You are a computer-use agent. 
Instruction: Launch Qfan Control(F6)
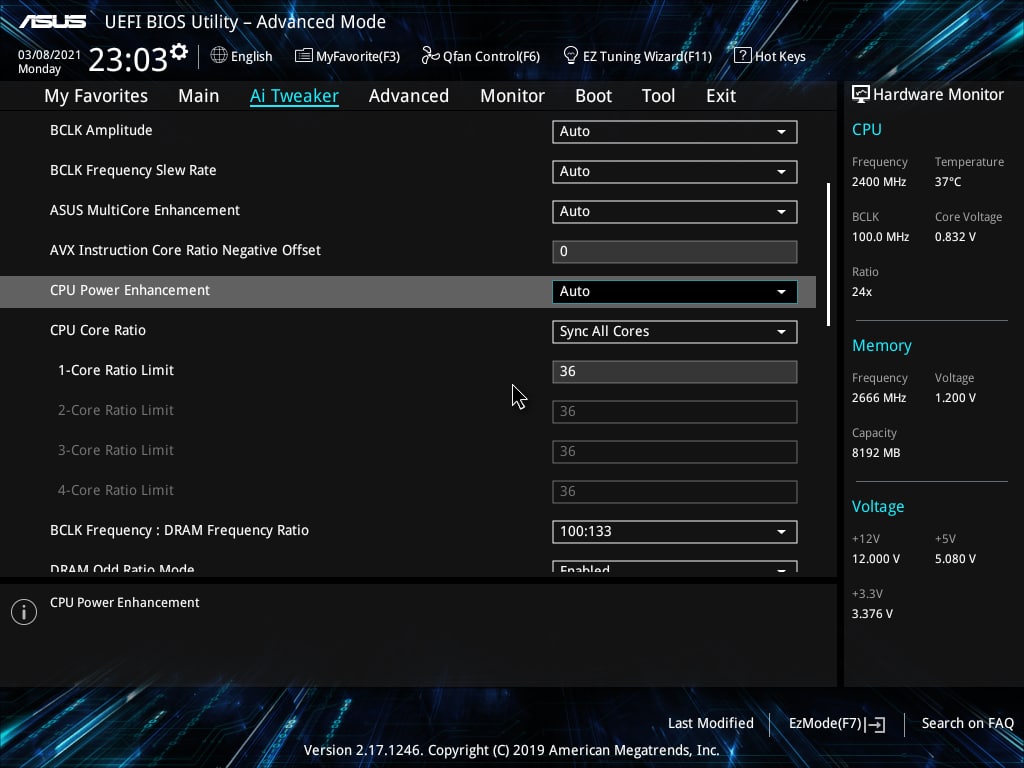click(481, 56)
